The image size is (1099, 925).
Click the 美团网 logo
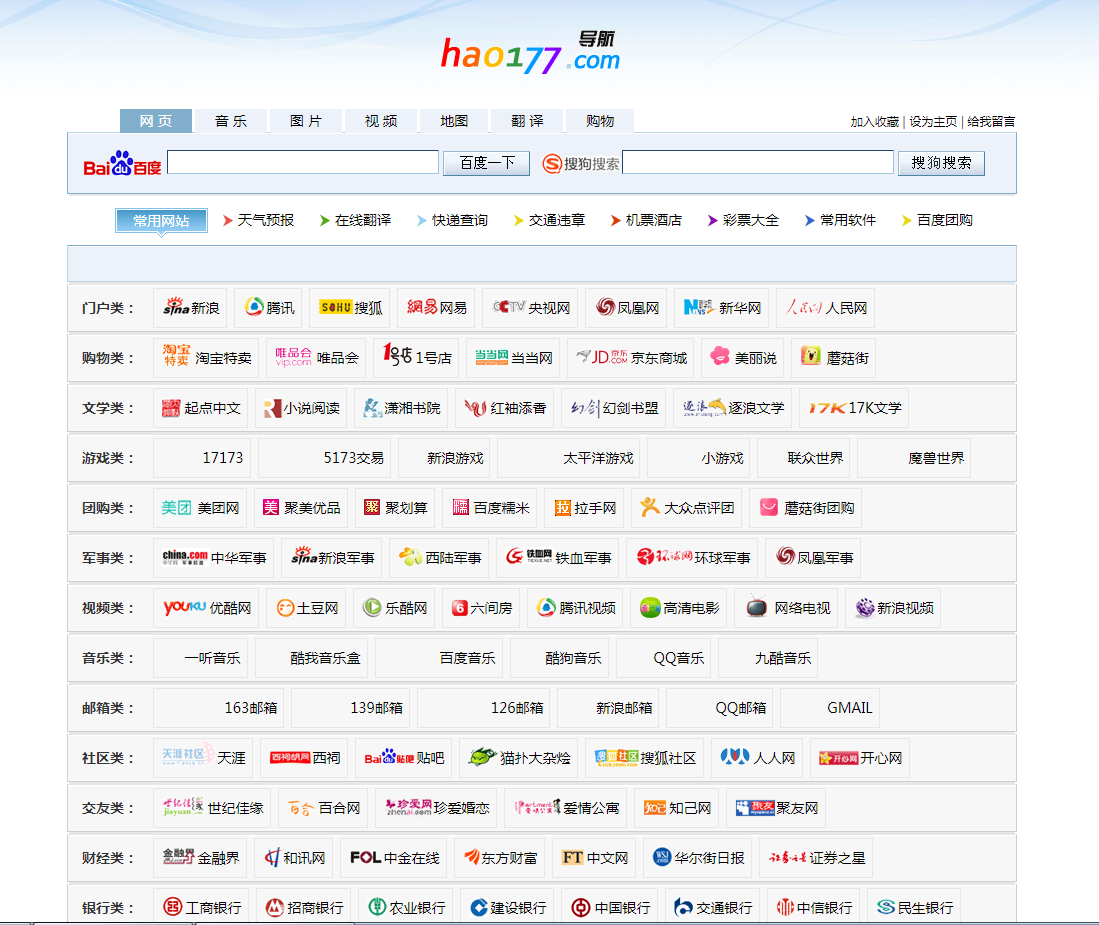click(176, 507)
